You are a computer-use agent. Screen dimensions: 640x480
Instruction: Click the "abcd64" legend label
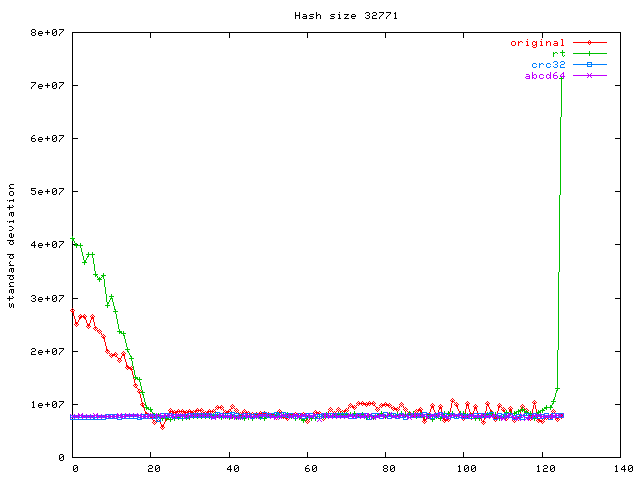click(x=545, y=76)
